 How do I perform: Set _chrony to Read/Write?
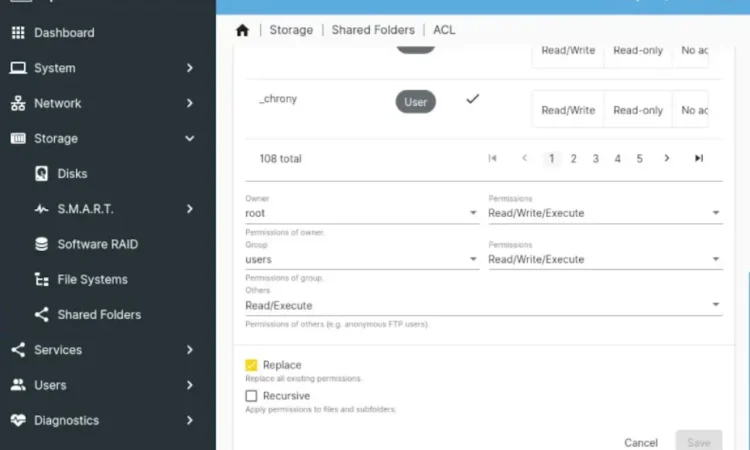[568, 110]
